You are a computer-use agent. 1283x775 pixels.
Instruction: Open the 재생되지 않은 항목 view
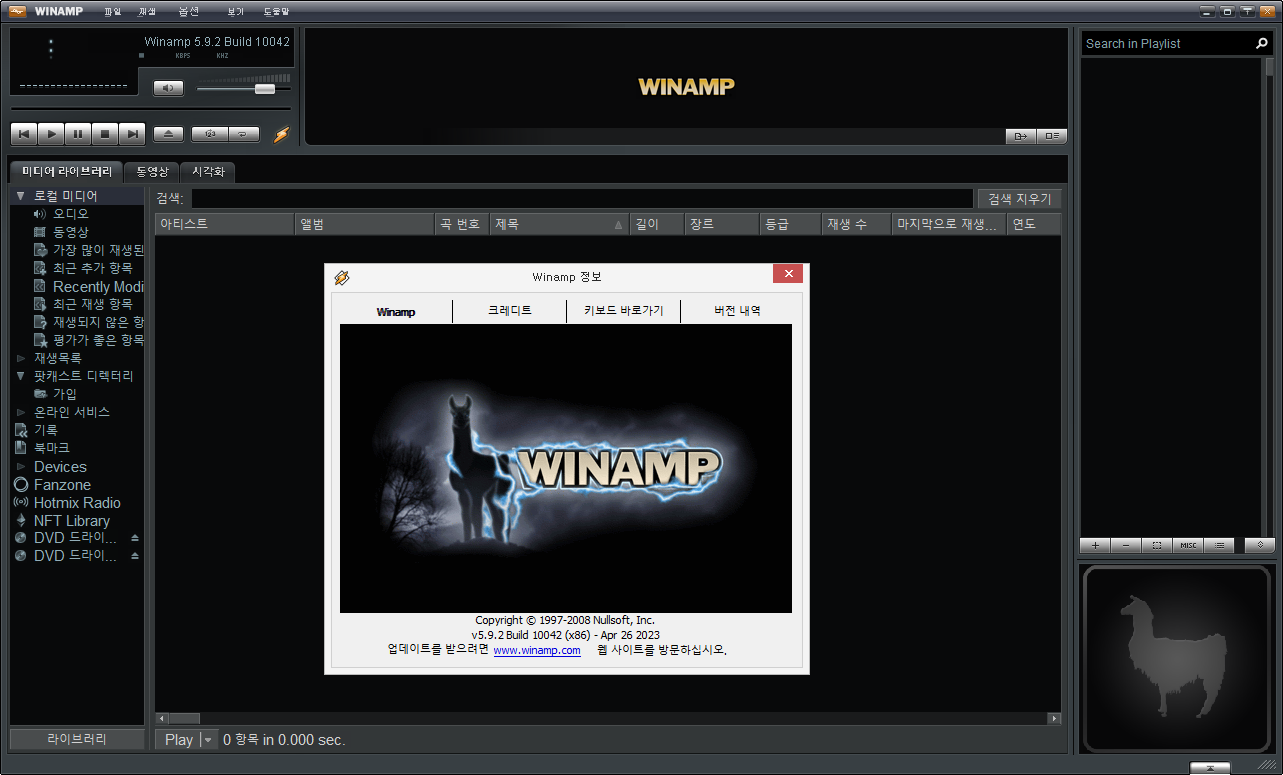coord(88,322)
